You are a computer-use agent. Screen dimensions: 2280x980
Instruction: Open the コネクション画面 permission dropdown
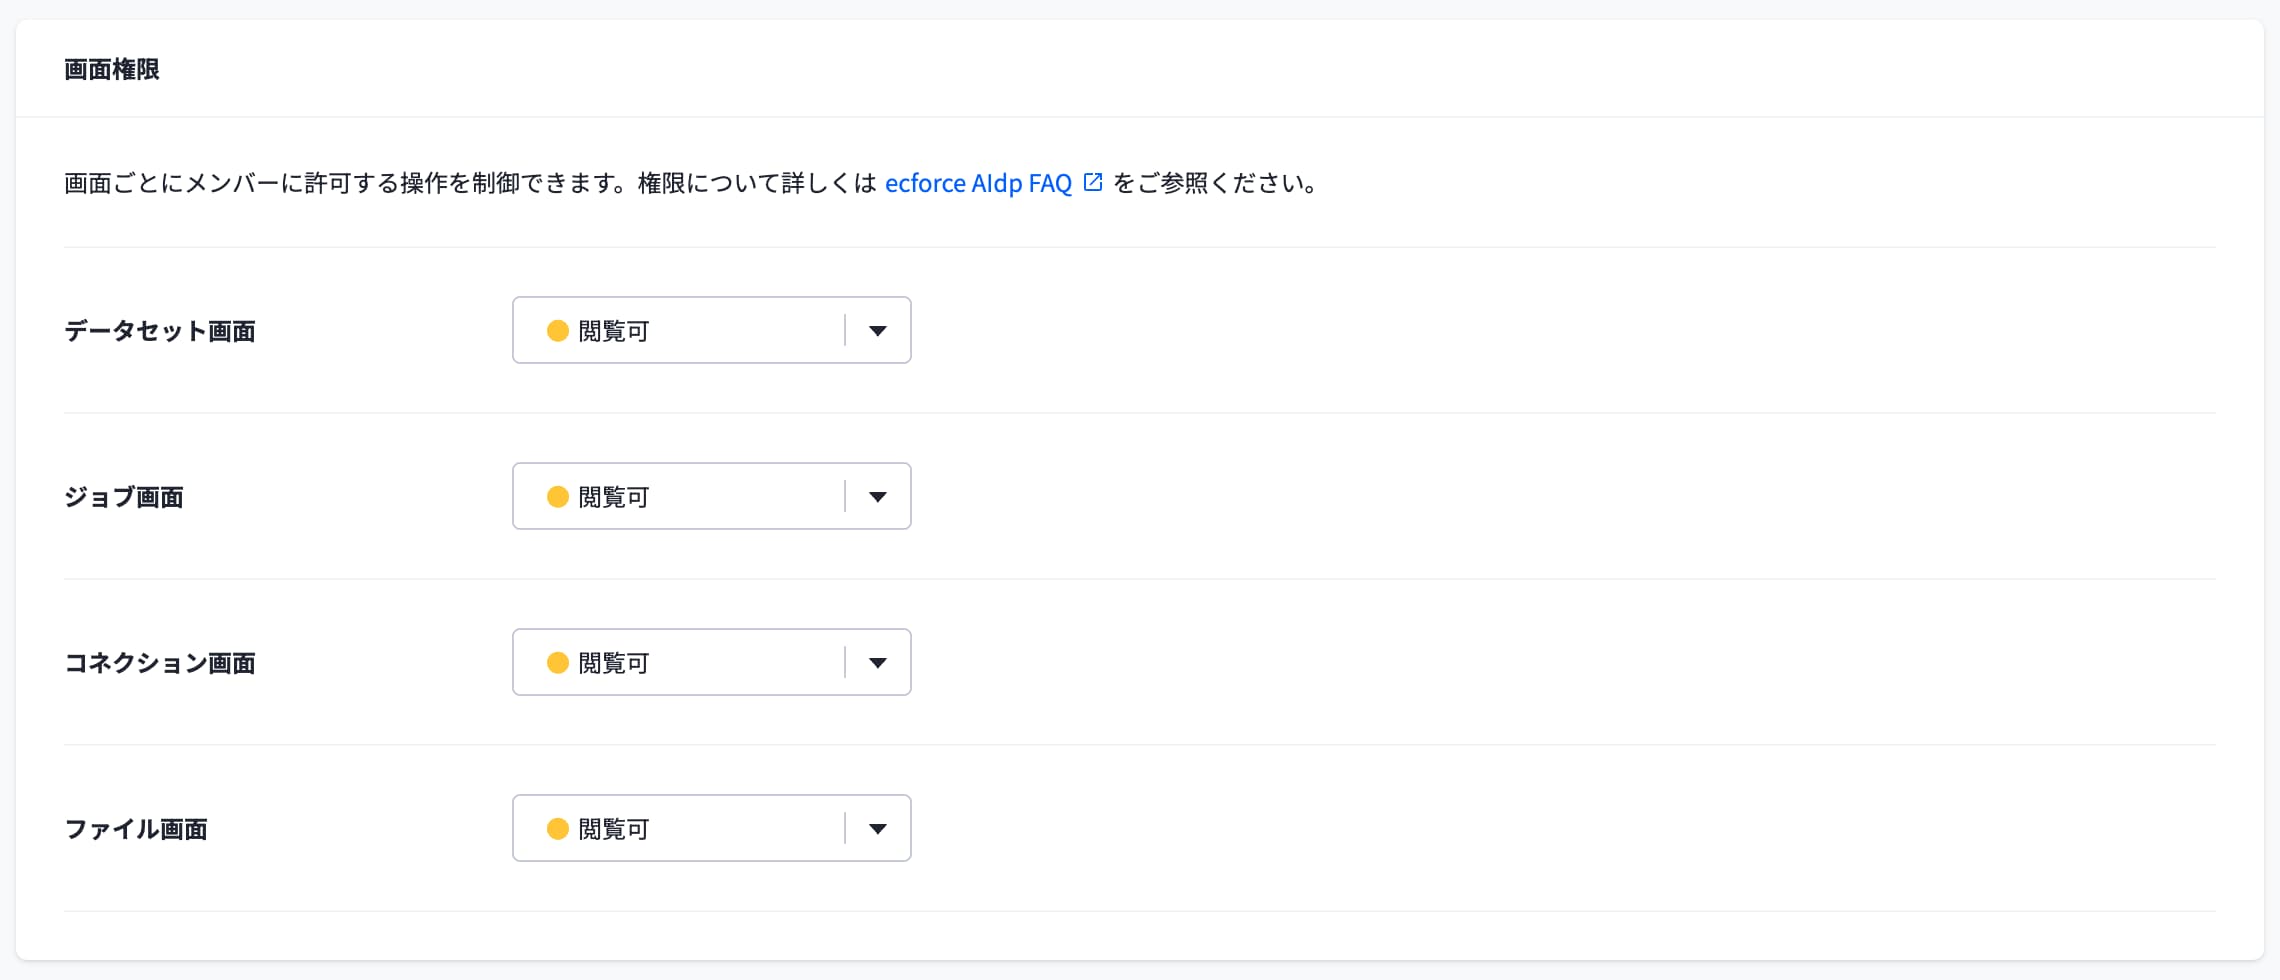[x=711, y=662]
